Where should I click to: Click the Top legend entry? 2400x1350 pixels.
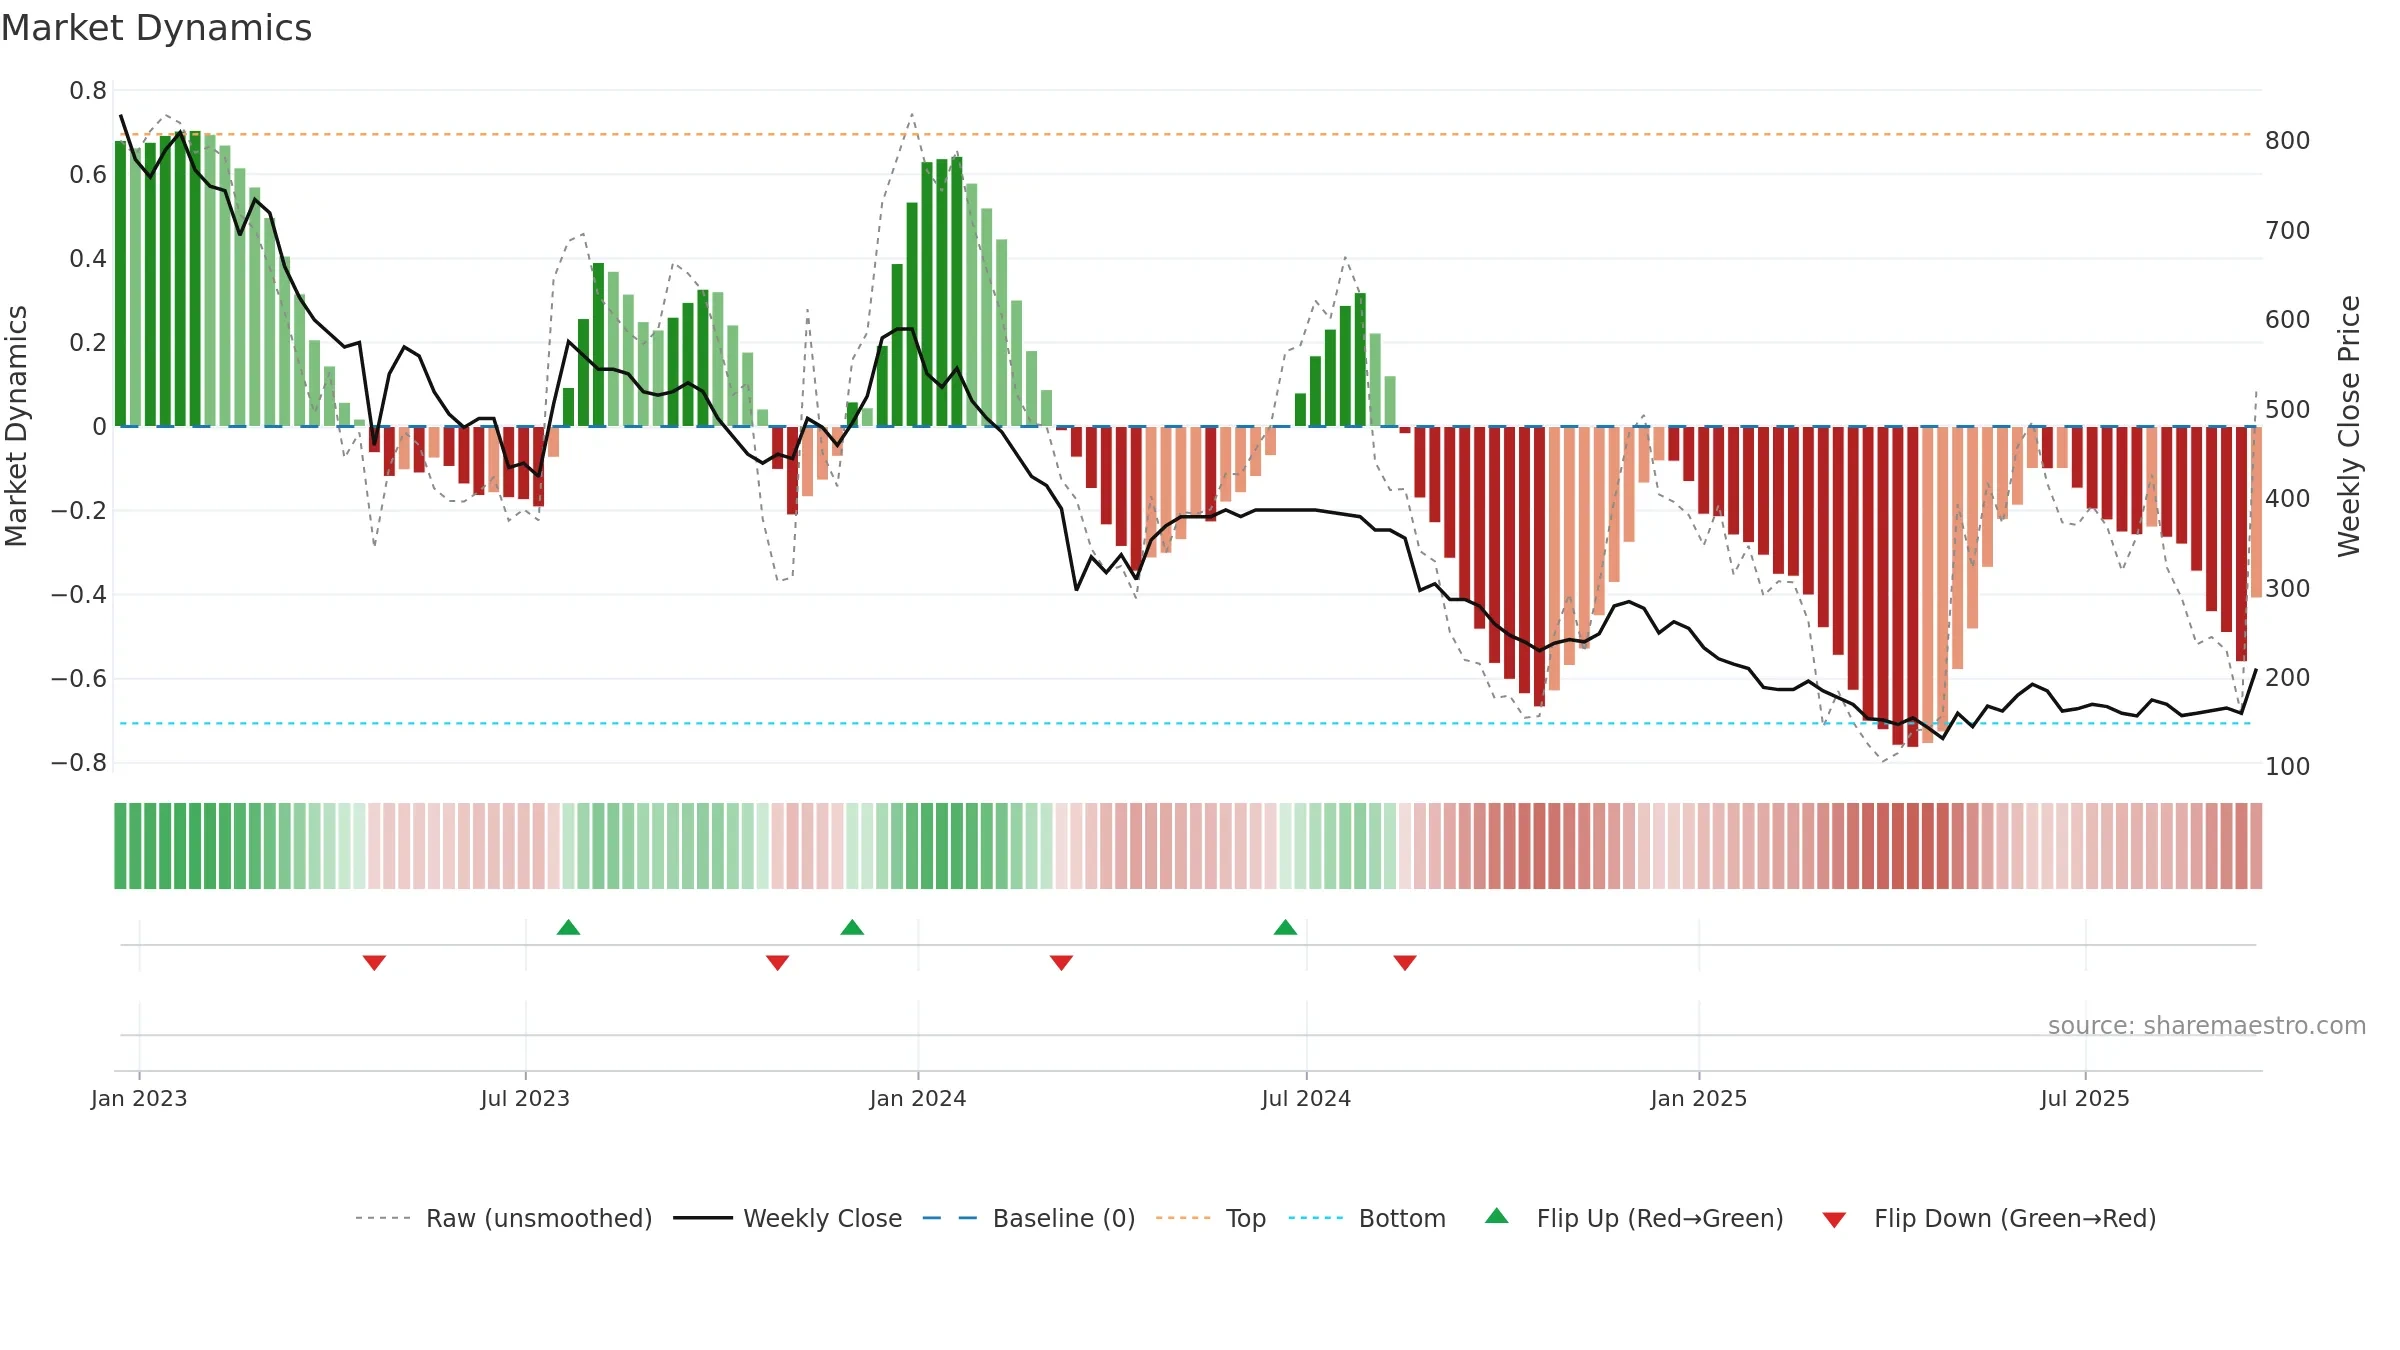[x=1211, y=1218]
